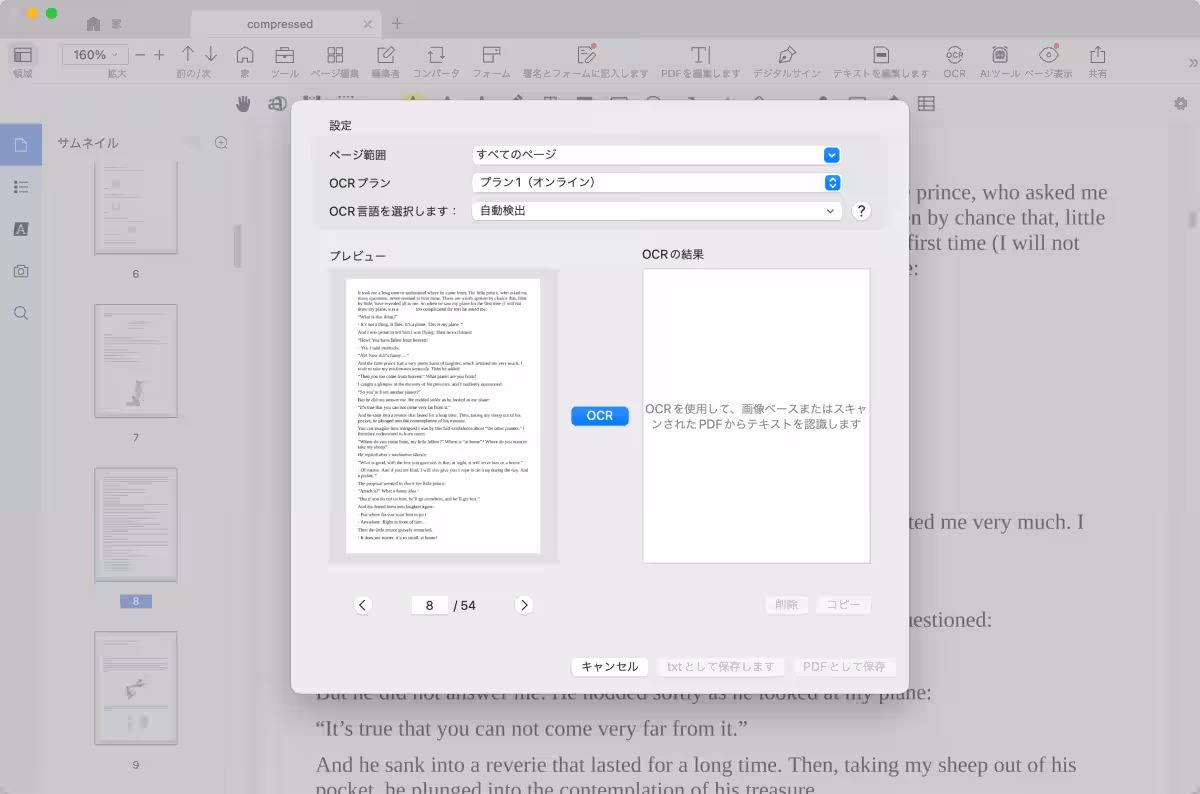Open the OCR language 自動検出 dropdown
The width and height of the screenshot is (1200, 794).
655,211
